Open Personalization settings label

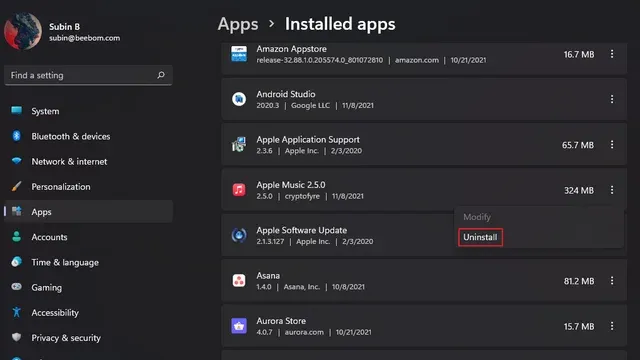click(x=61, y=187)
